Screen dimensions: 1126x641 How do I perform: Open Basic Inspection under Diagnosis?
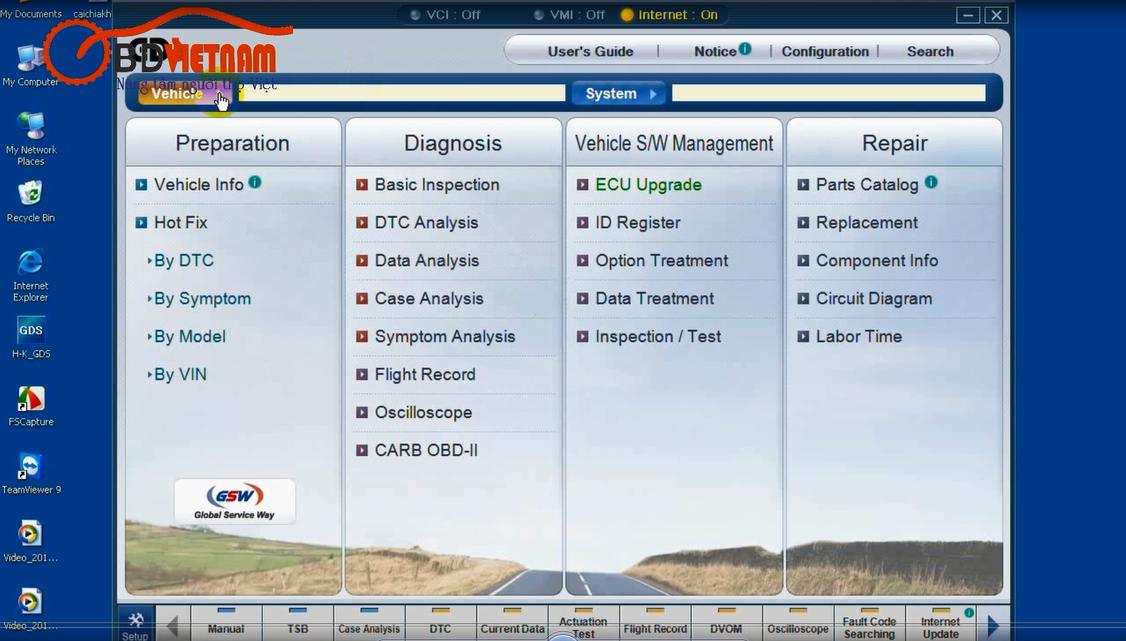(437, 184)
